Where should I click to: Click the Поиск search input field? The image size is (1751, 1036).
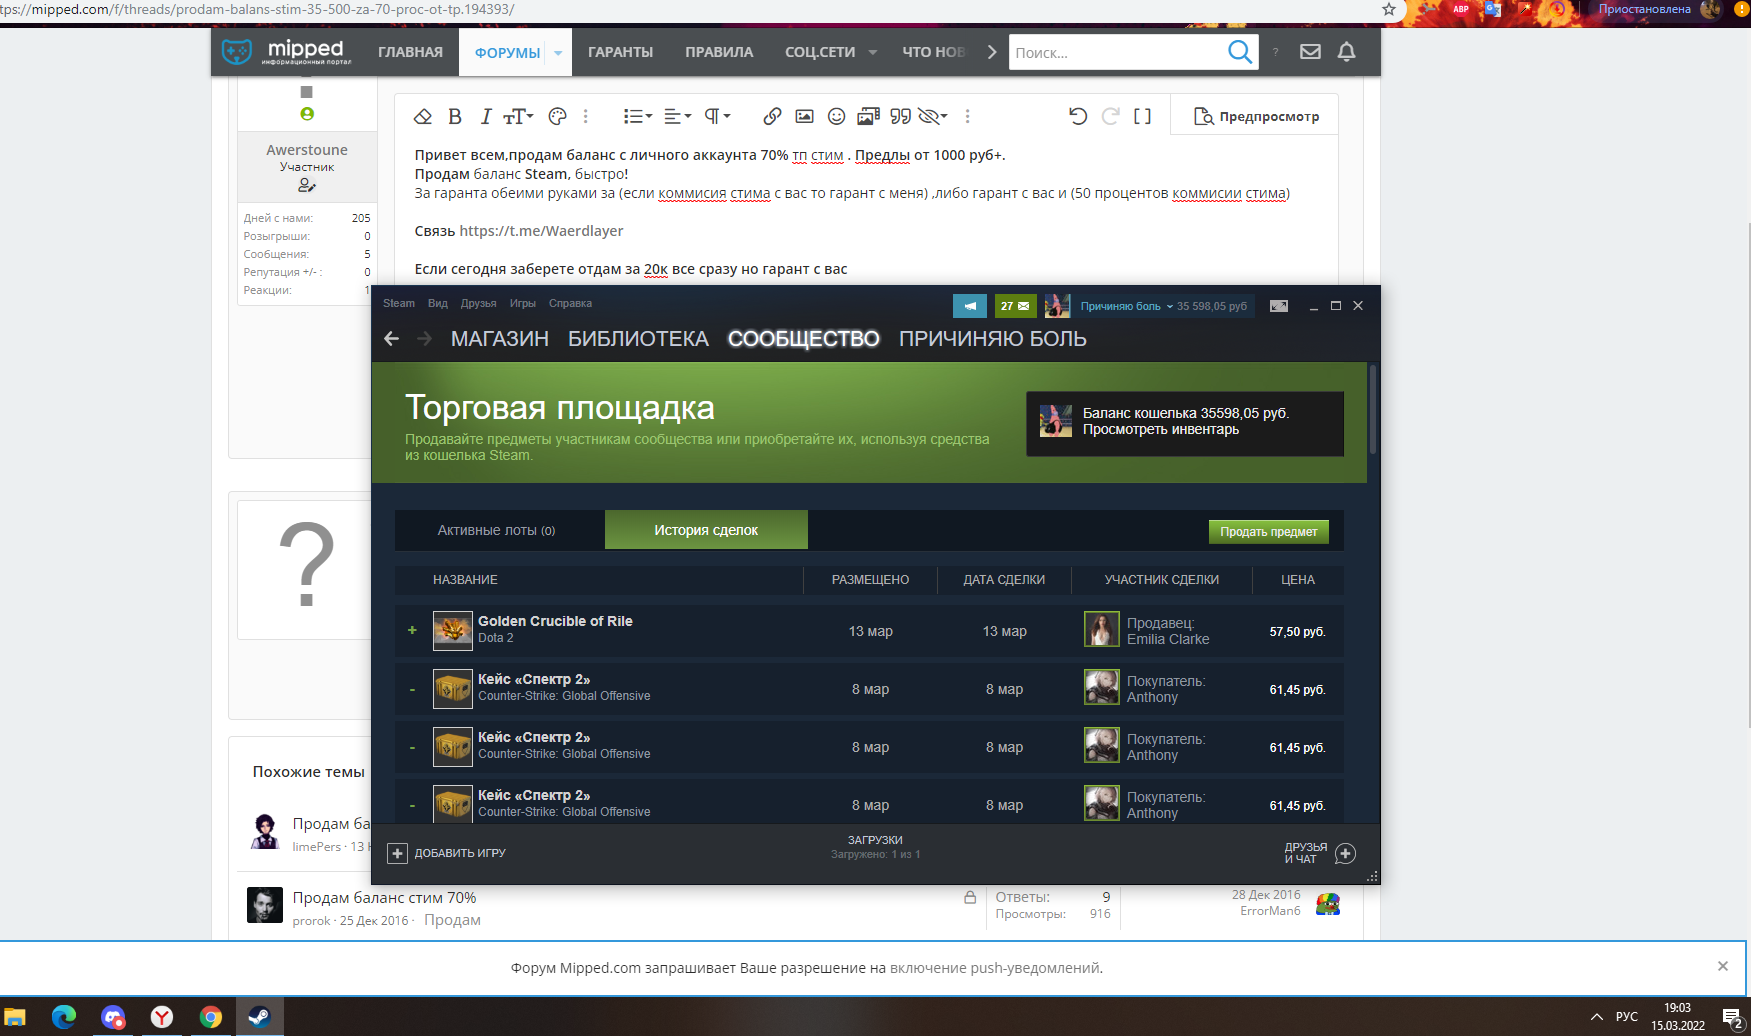1115,53
